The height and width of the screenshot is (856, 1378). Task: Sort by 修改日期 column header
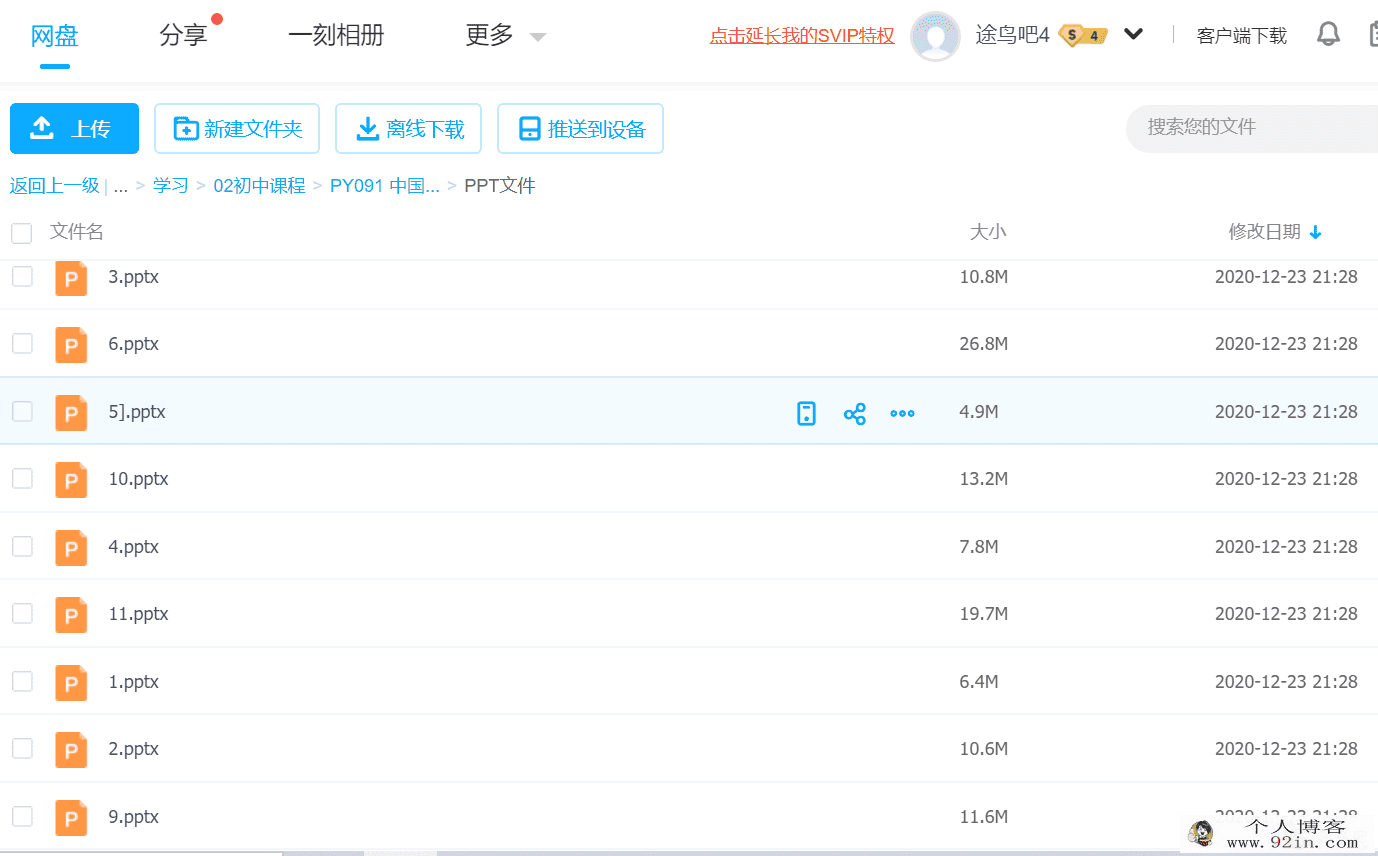1264,232
